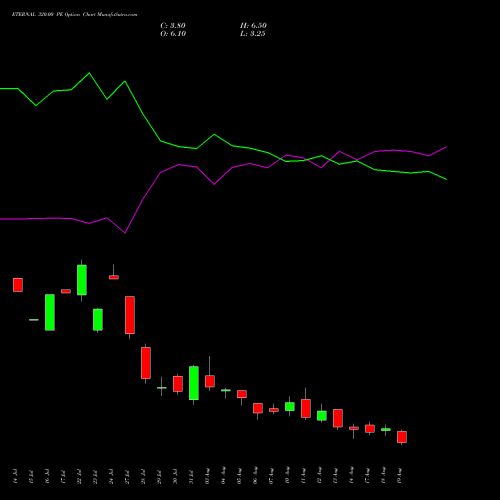Screen dimensions: 500x500
Task: Click the closing price value C: 3.80
Action: (x=173, y=26)
